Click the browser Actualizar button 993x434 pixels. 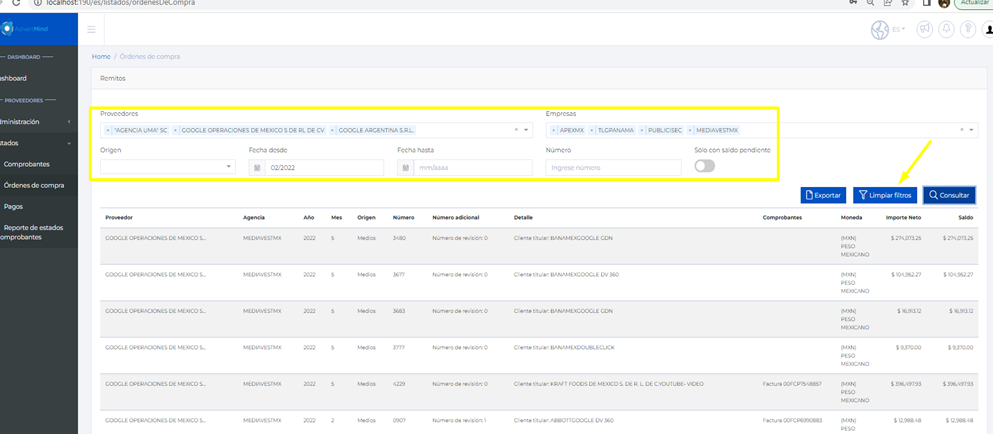(x=975, y=3)
